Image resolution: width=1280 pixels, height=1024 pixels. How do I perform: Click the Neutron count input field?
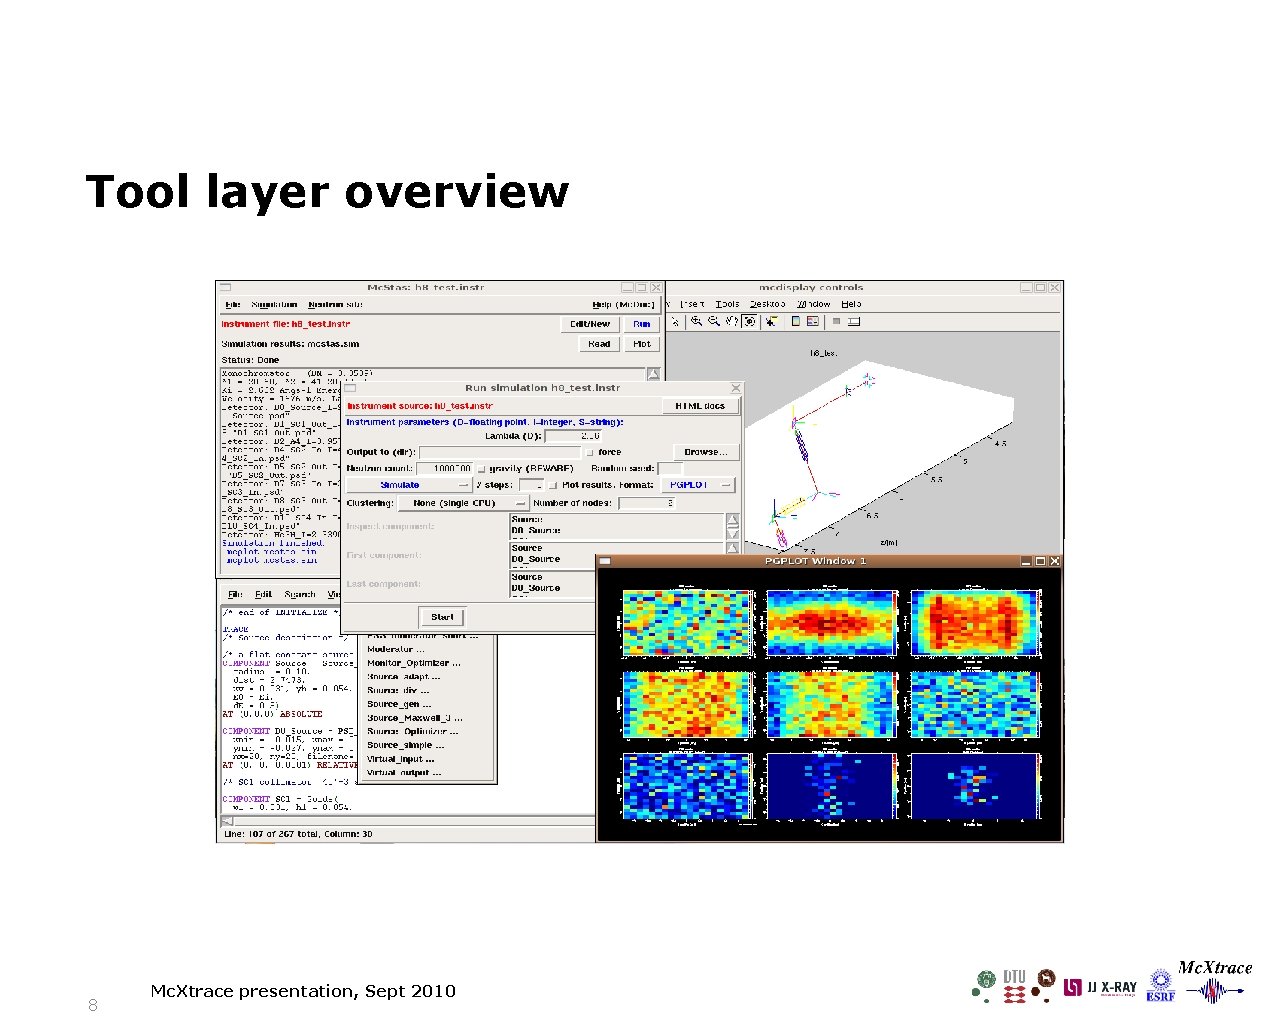tap(445, 469)
